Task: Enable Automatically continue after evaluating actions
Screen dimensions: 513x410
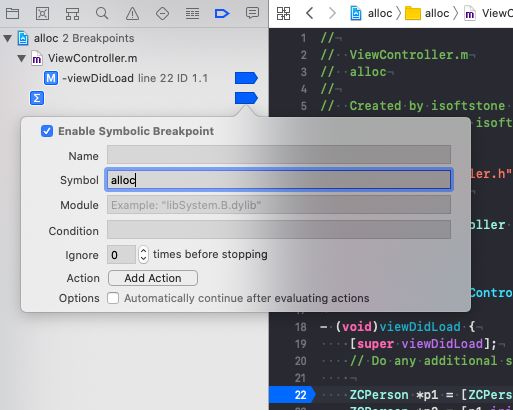Action: (x=113, y=298)
